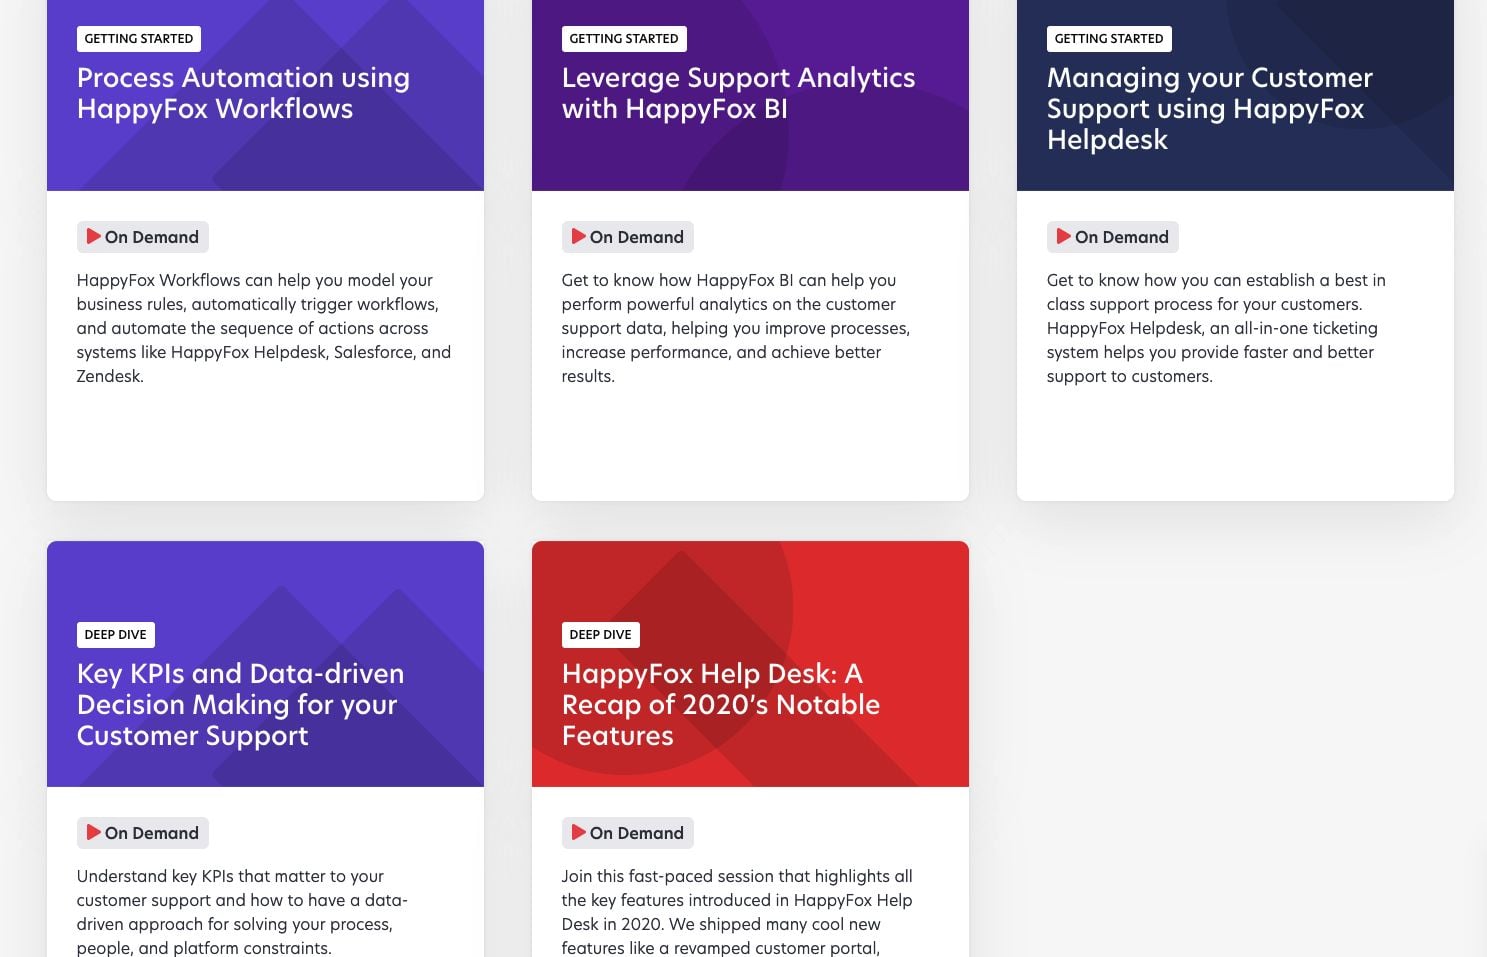Viewport: 1487px width, 957px height.
Task: Click the GETTING STARTED label on HappyFox BI card
Action: pos(623,38)
